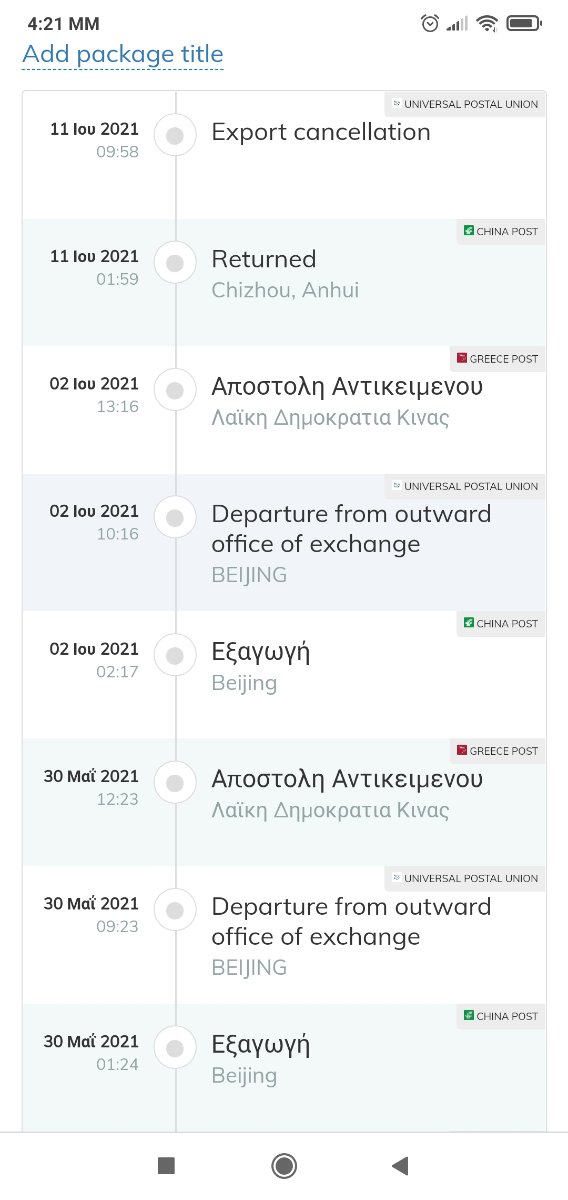The height and width of the screenshot is (1200, 568).
Task: Tap the Universal Postal Union badge on Export cancellation
Action: 465,104
